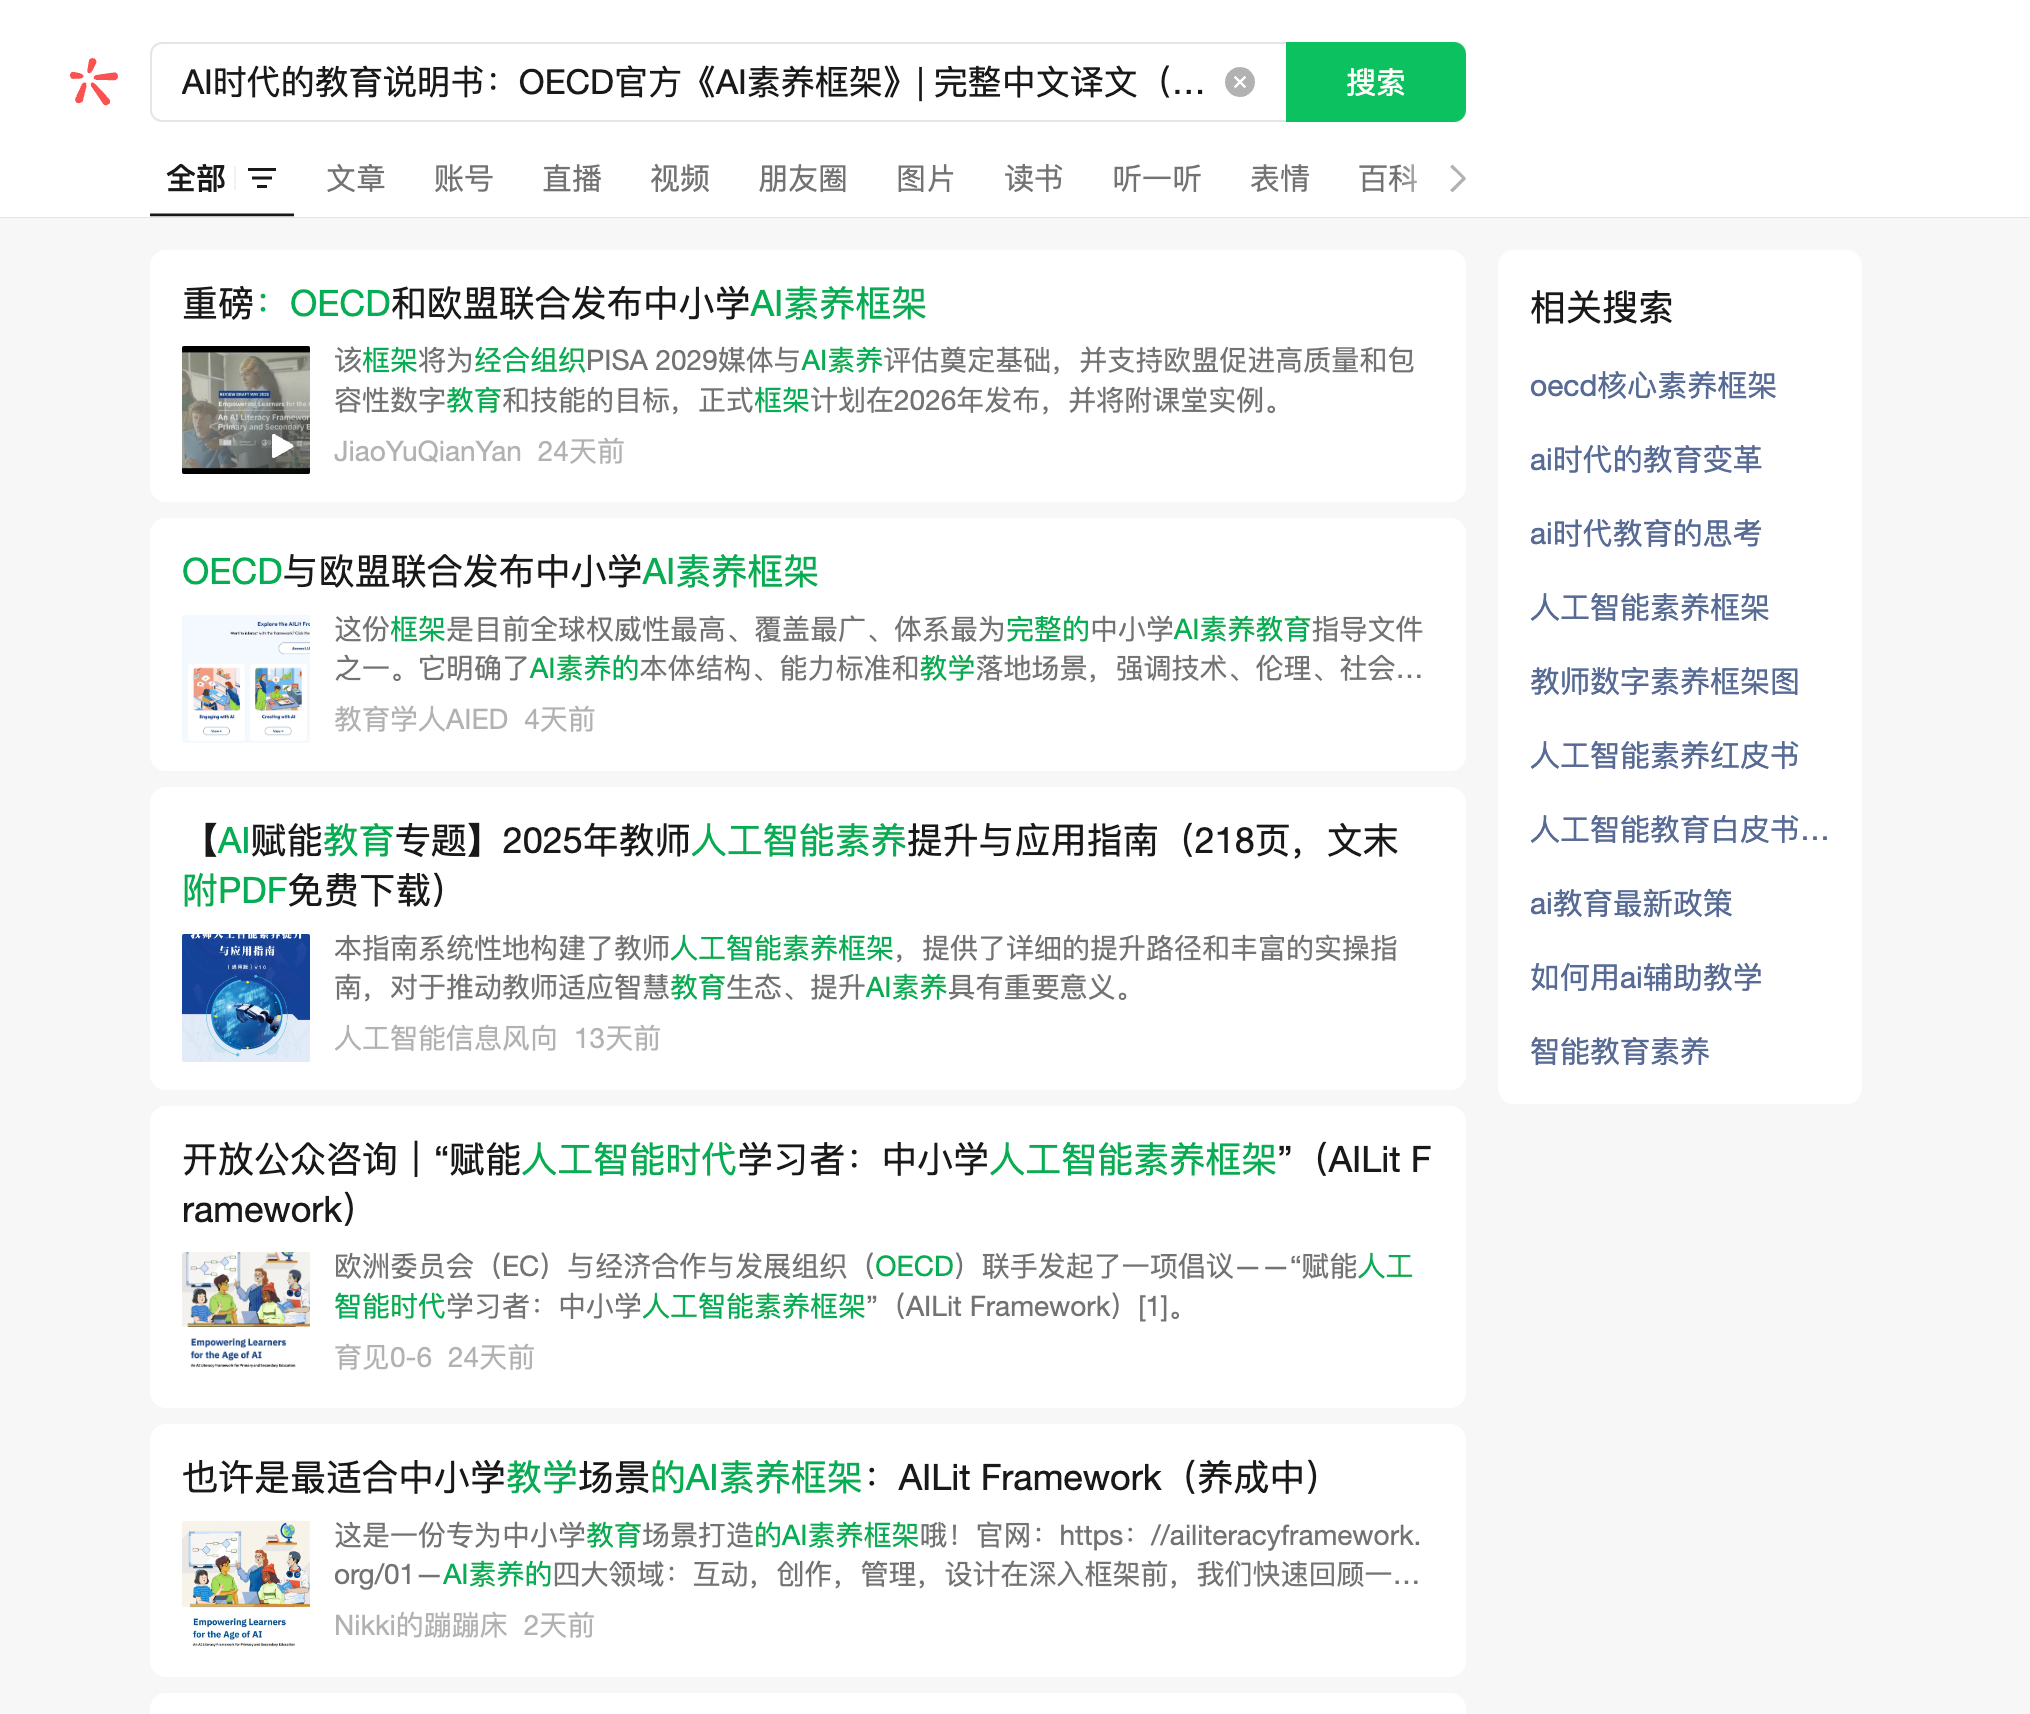The image size is (2030, 1714).
Task: Expand more categories with right chevron
Action: [x=1457, y=179]
